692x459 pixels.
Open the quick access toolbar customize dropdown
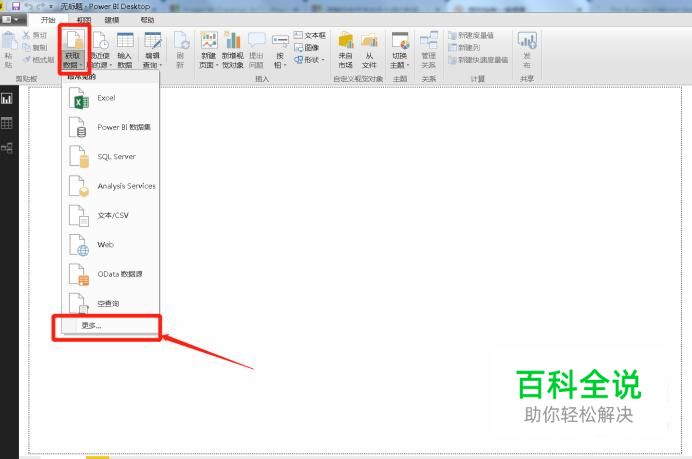coord(51,7)
